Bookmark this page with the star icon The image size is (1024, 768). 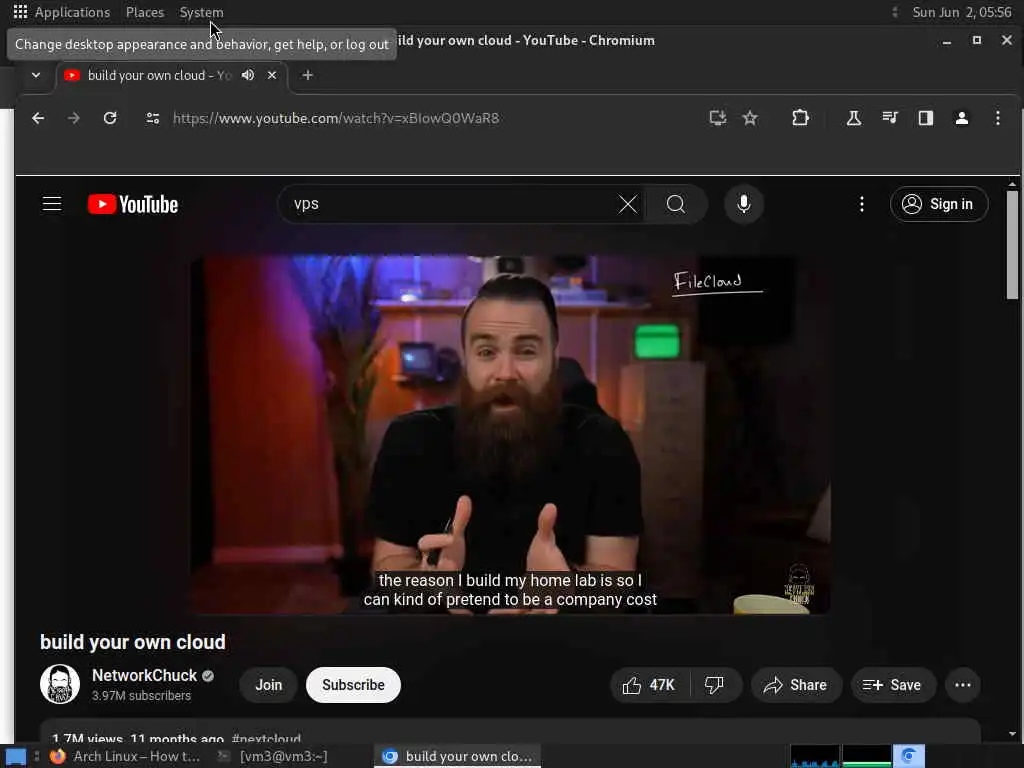tap(750, 118)
